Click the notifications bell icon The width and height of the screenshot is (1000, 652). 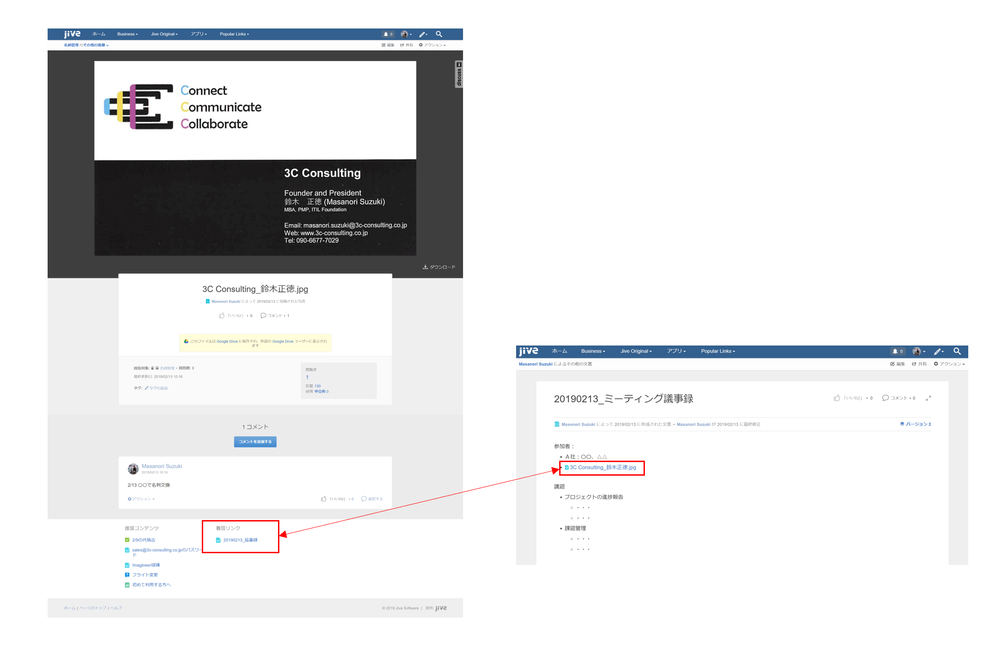(388, 33)
